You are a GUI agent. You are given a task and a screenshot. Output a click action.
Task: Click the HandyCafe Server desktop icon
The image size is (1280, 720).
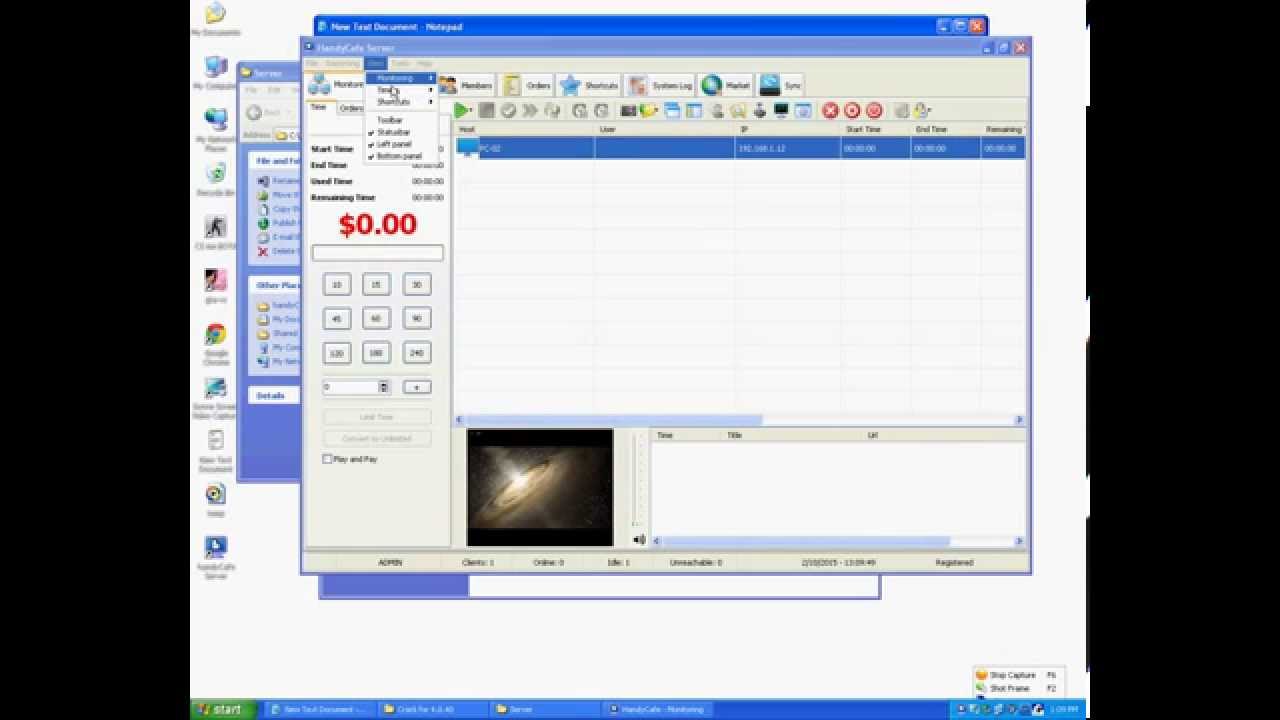tap(216, 557)
